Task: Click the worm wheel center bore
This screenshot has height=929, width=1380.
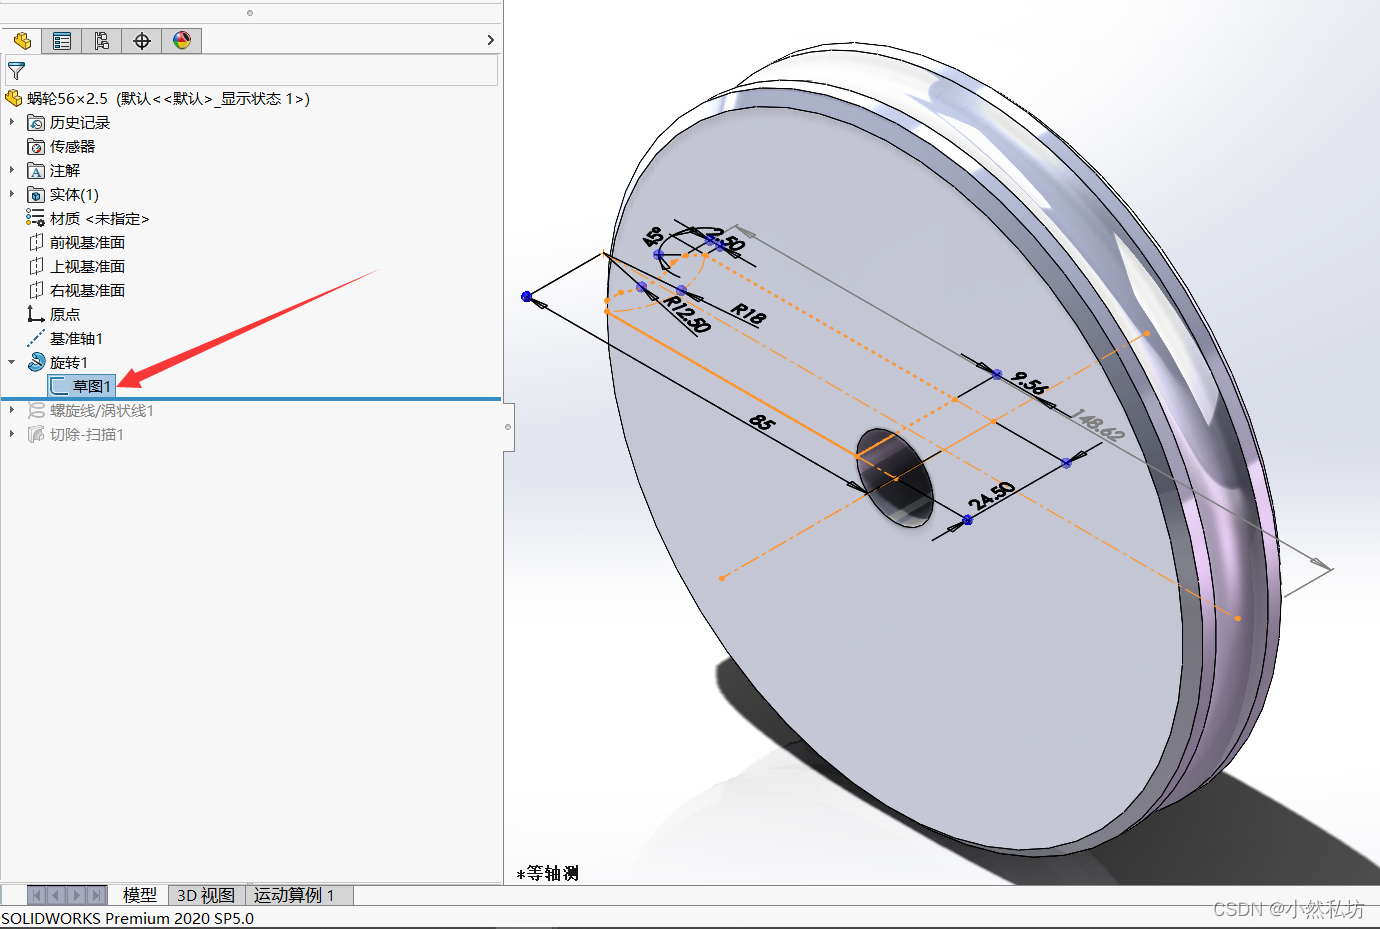Action: [x=895, y=478]
